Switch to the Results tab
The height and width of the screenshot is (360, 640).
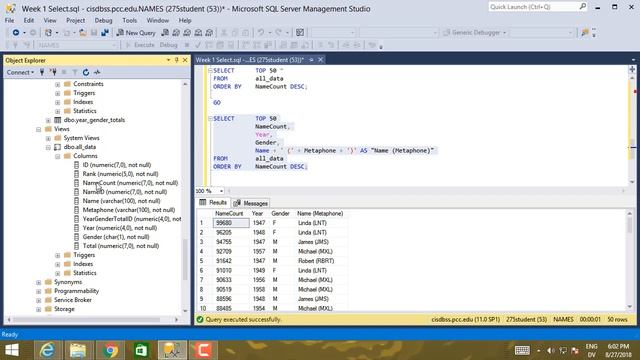[213, 202]
